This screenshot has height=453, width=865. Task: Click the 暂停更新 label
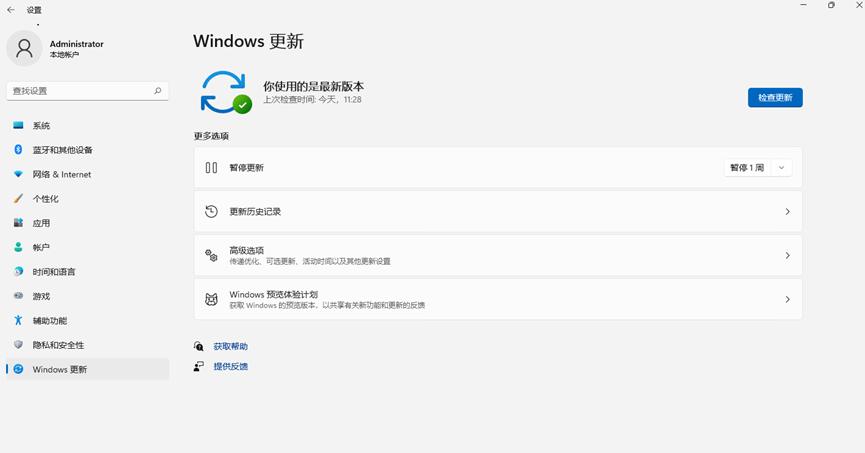pos(247,168)
